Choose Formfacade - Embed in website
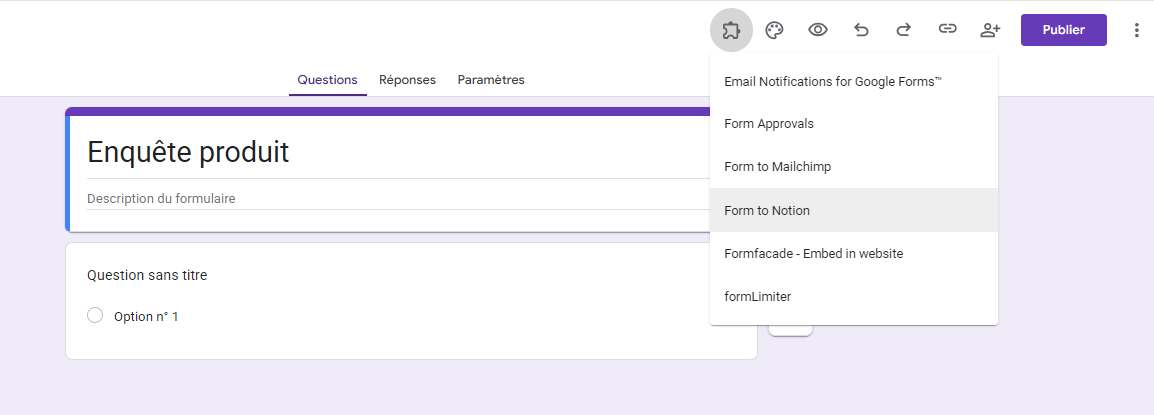1154x415 pixels. point(813,254)
